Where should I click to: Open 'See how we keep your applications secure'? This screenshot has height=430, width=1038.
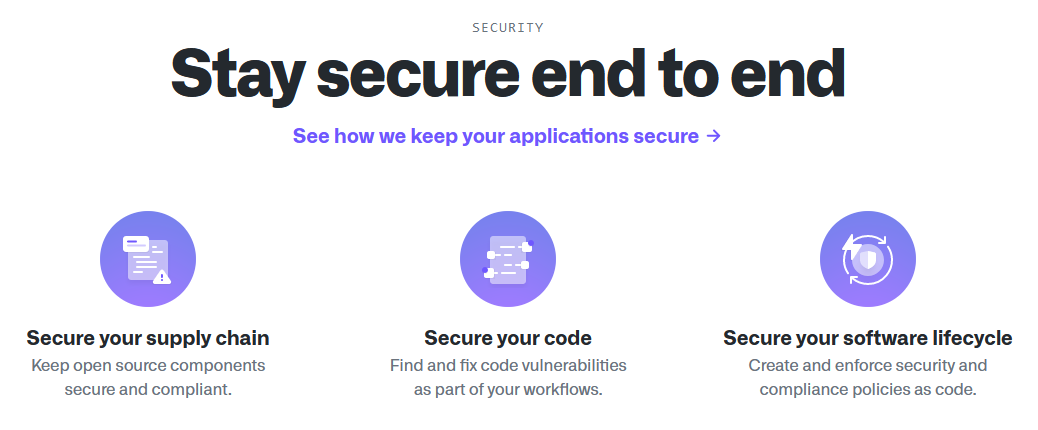tap(496, 136)
